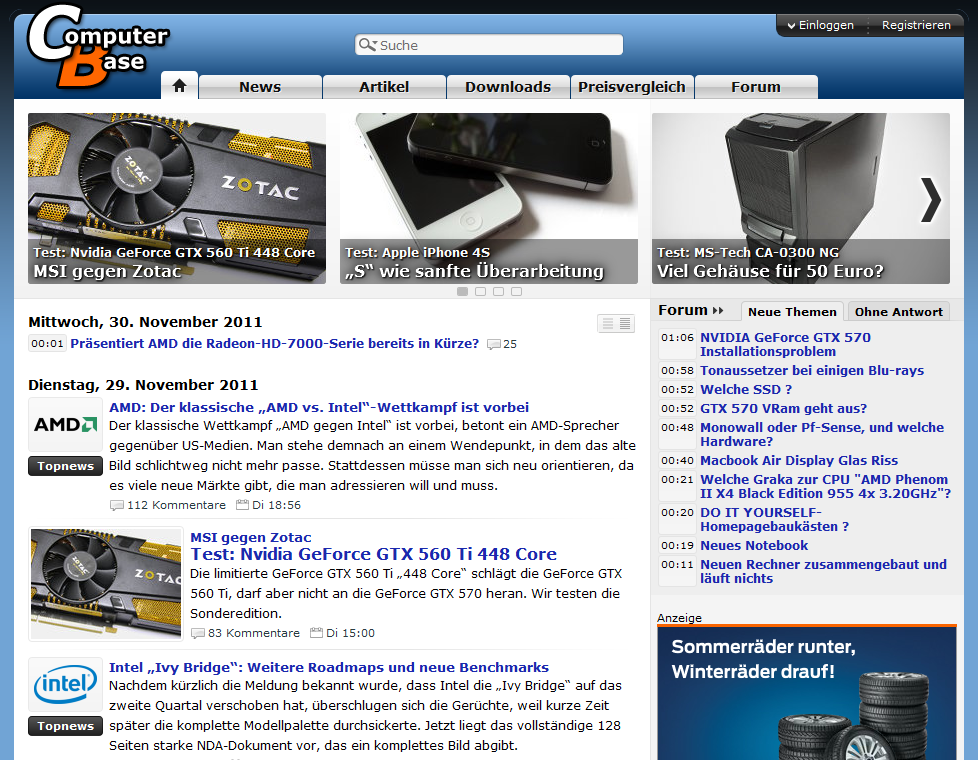Screen dimensions: 978x760
Task: Click the 'Di 18:56' timestamp
Action: click(x=269, y=505)
